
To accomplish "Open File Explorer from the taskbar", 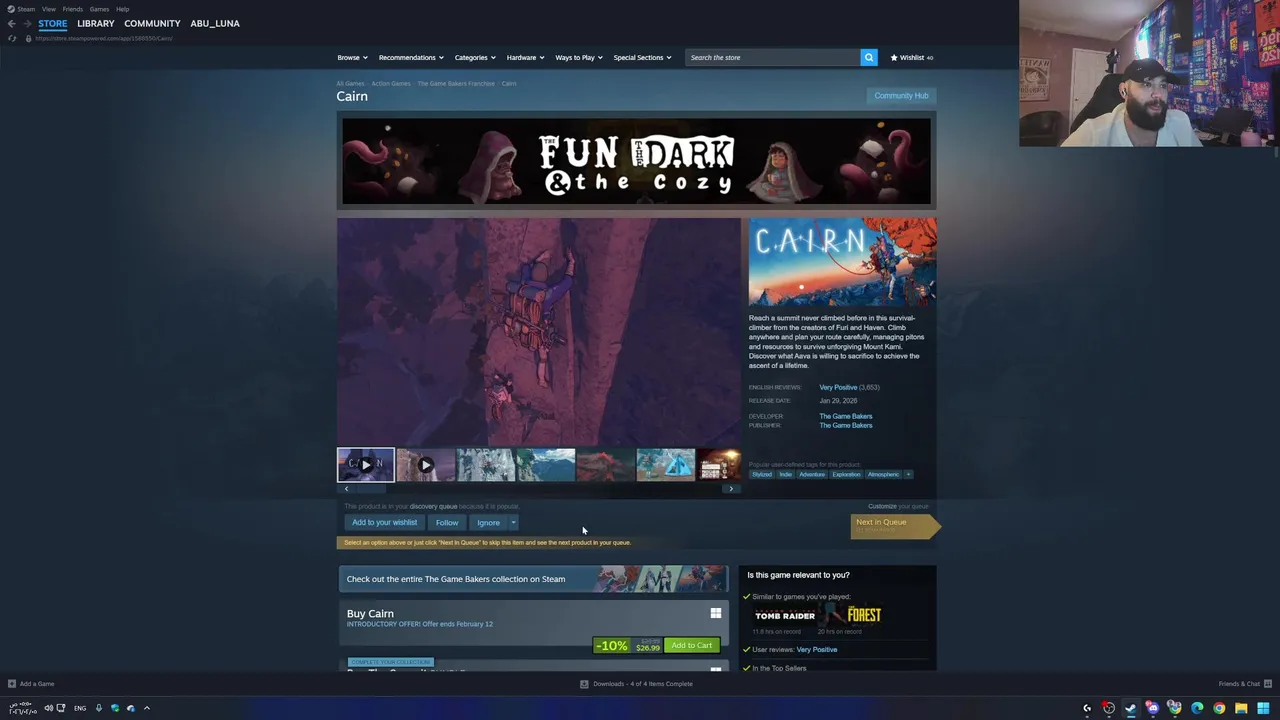I will point(1240,708).
